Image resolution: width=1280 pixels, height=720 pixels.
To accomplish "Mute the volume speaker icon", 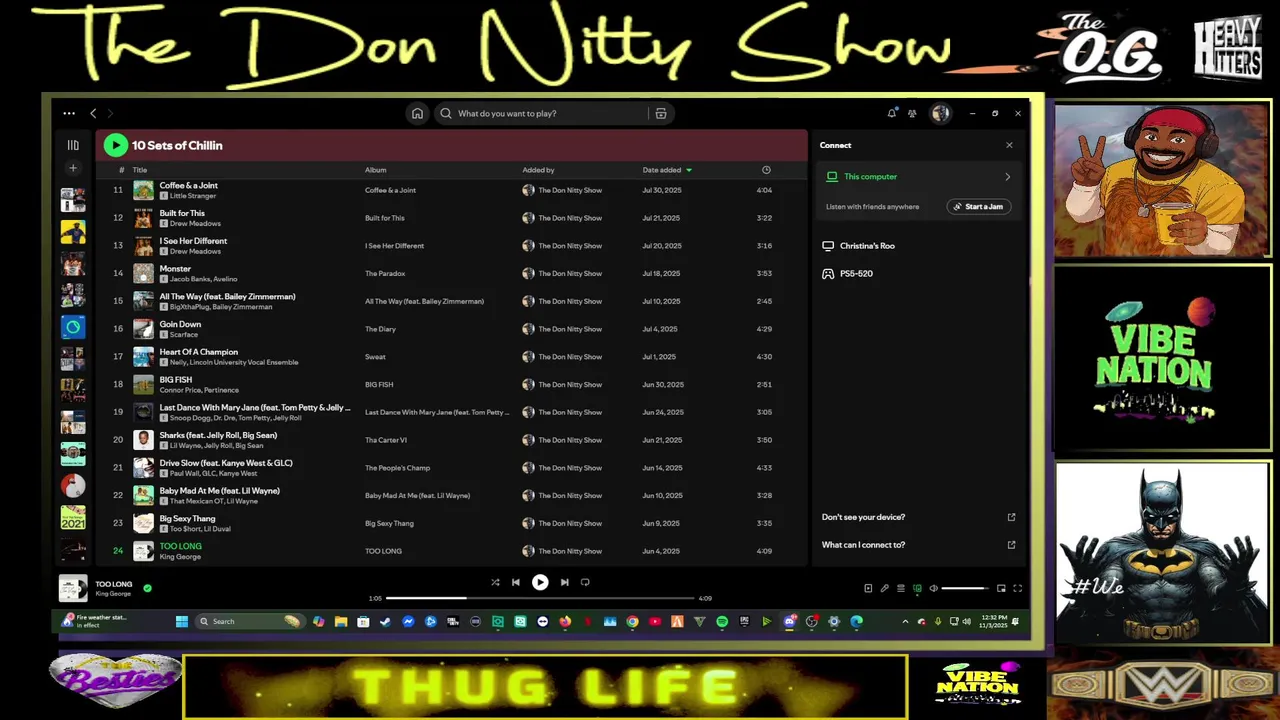I will coord(933,588).
